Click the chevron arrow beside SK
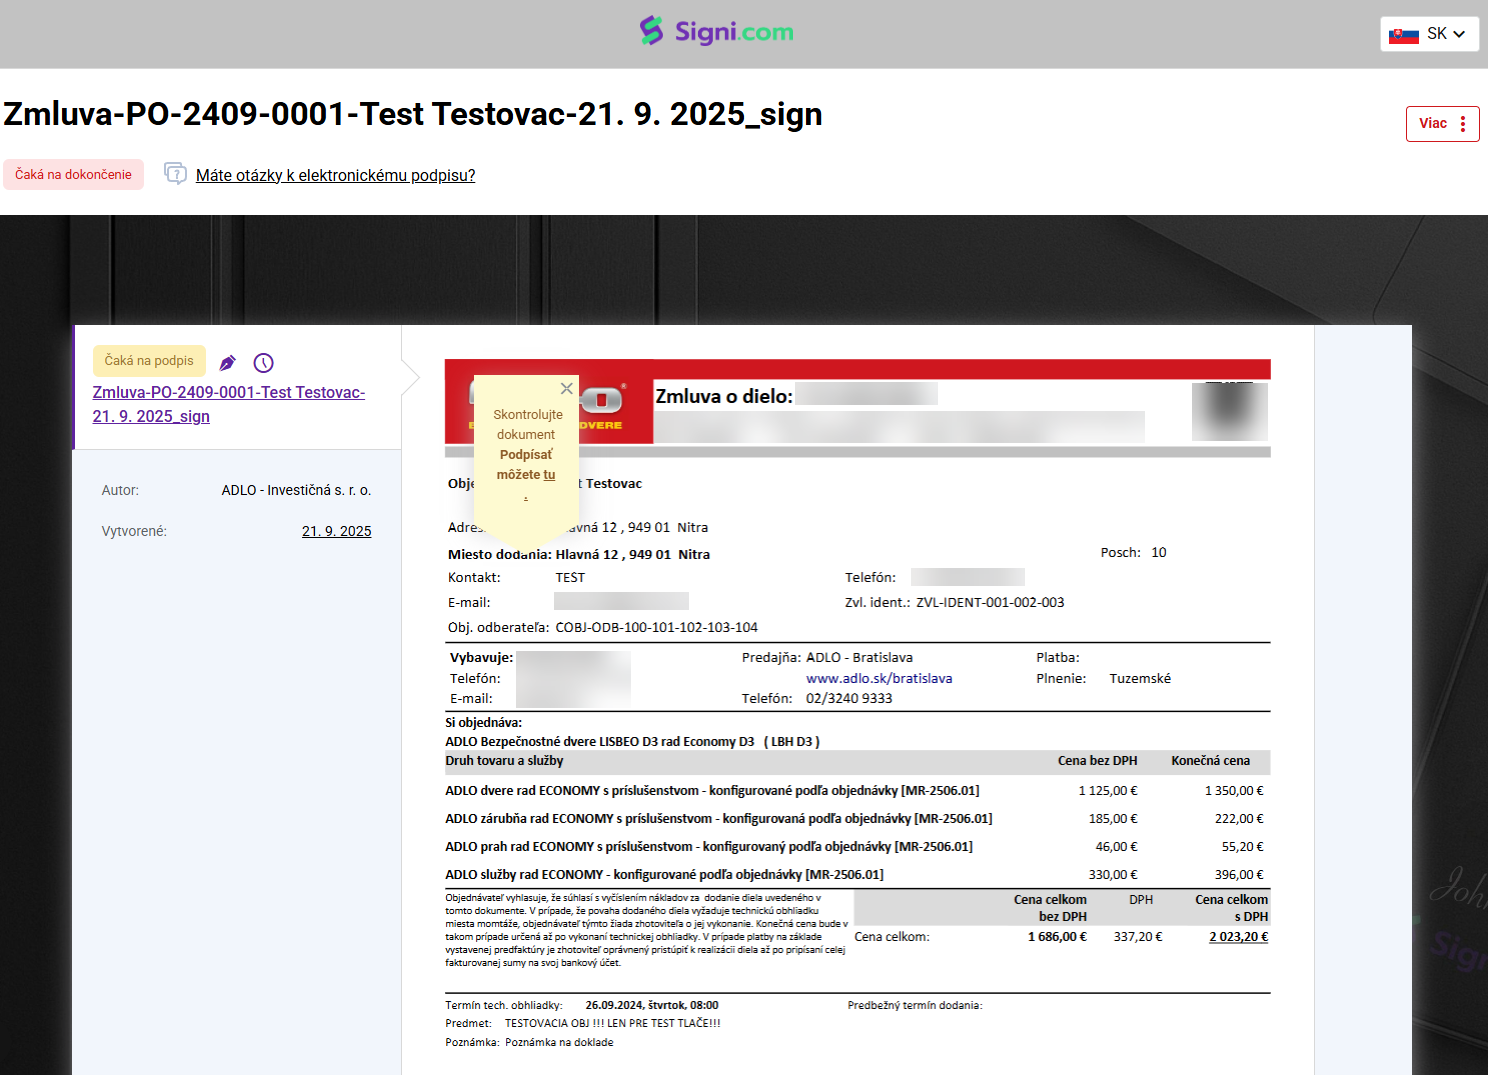This screenshot has width=1488, height=1075. pos(1459,35)
